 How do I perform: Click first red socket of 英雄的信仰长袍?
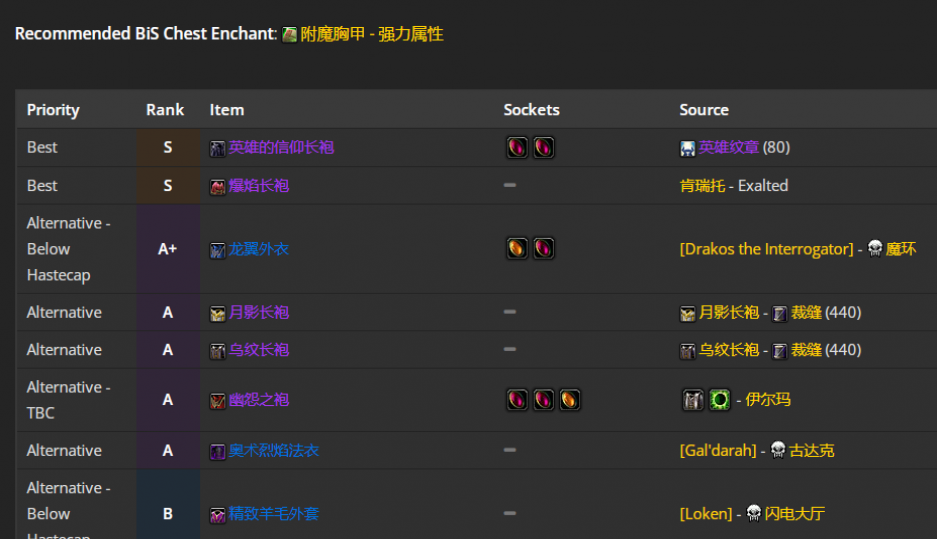[517, 148]
